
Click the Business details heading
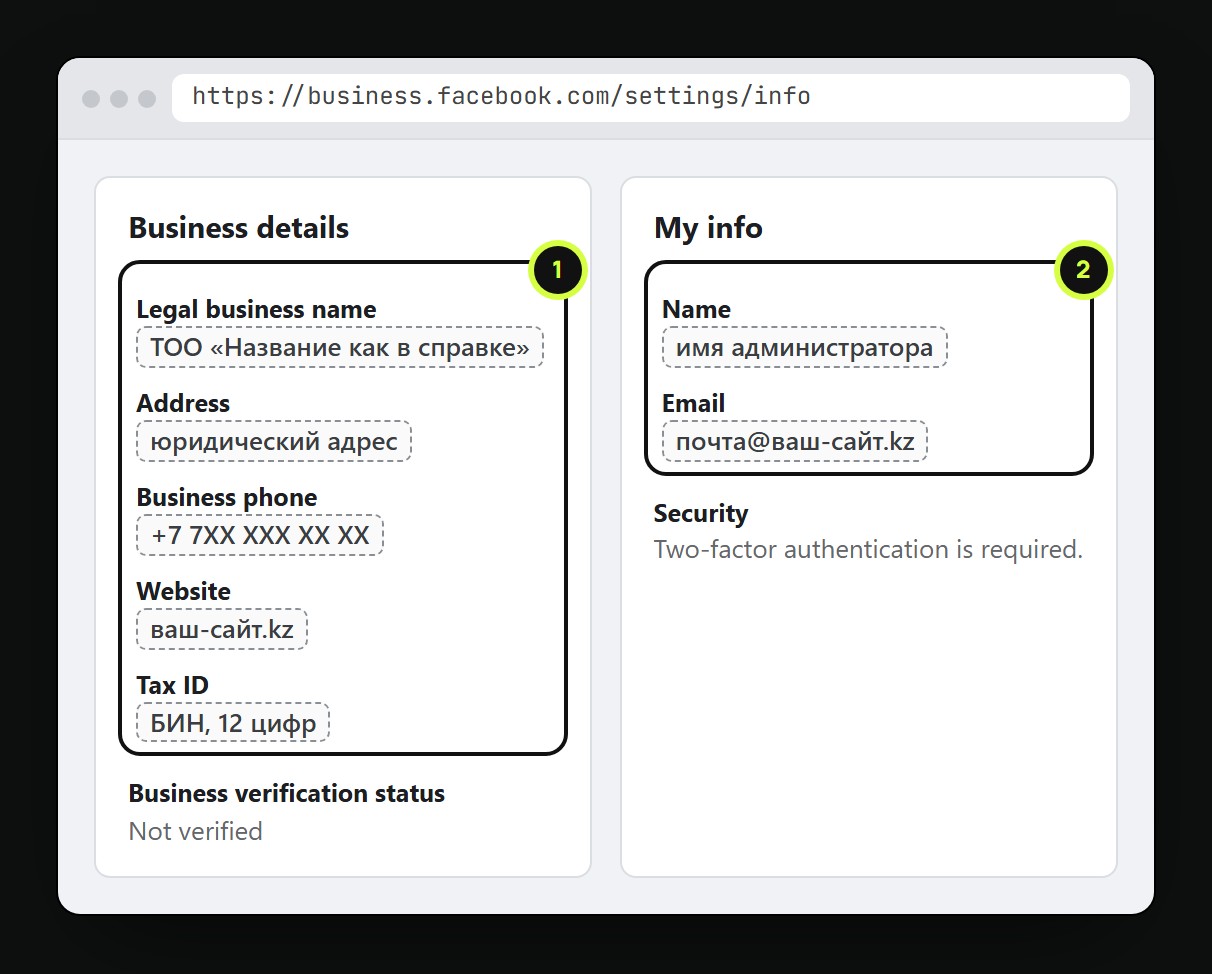pyautogui.click(x=239, y=228)
